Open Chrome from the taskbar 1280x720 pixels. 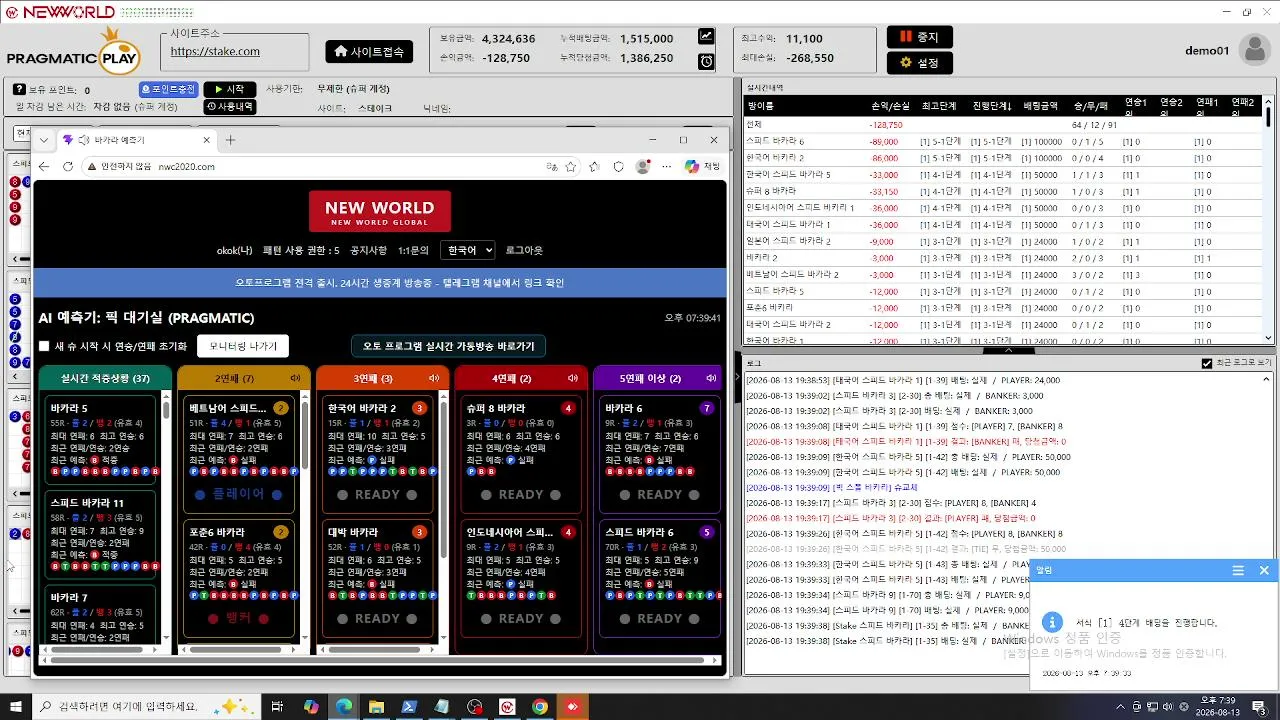tap(540, 707)
